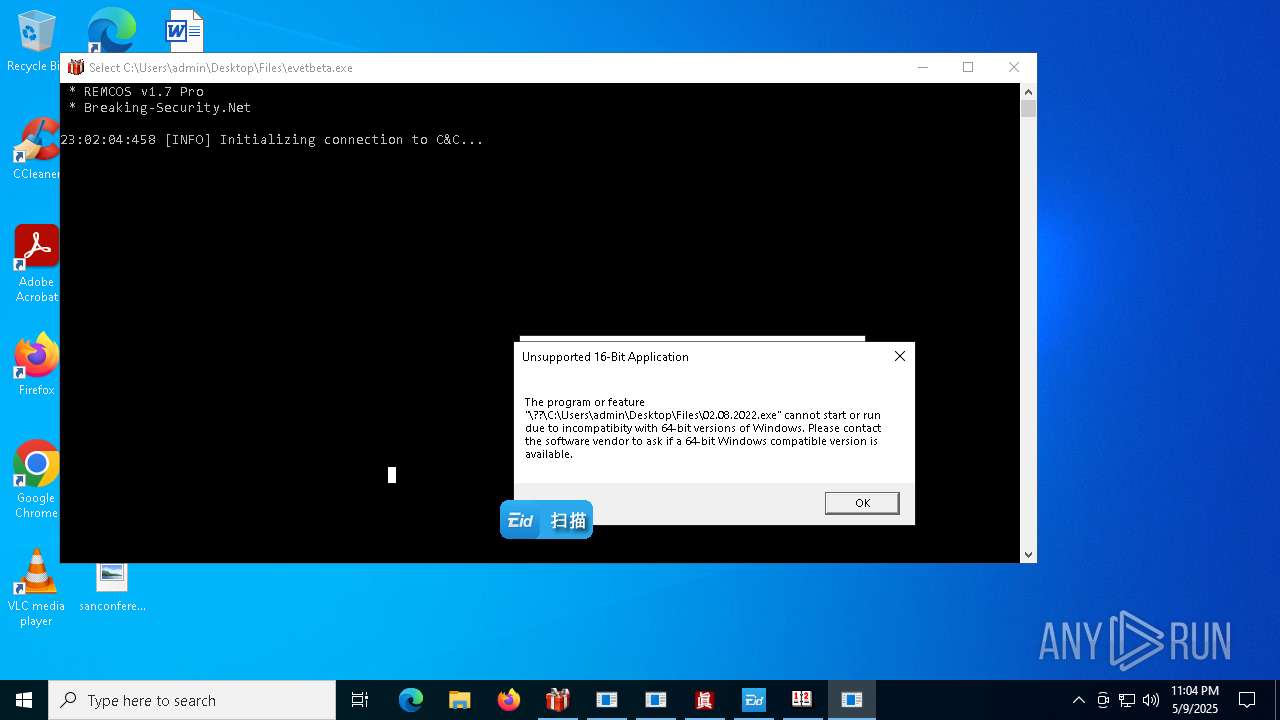Image resolution: width=1280 pixels, height=720 pixels.
Task: Click the gift box icon in the console title bar
Action: [76, 67]
